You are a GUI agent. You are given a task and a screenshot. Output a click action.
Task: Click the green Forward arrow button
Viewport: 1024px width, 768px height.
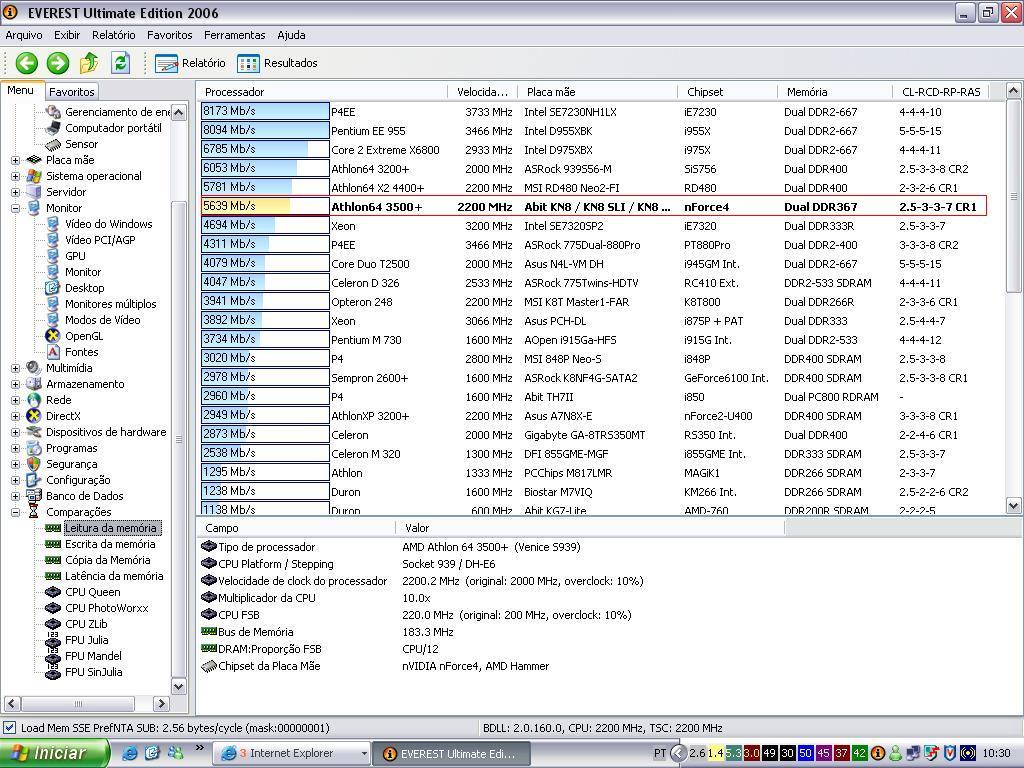click(58, 63)
